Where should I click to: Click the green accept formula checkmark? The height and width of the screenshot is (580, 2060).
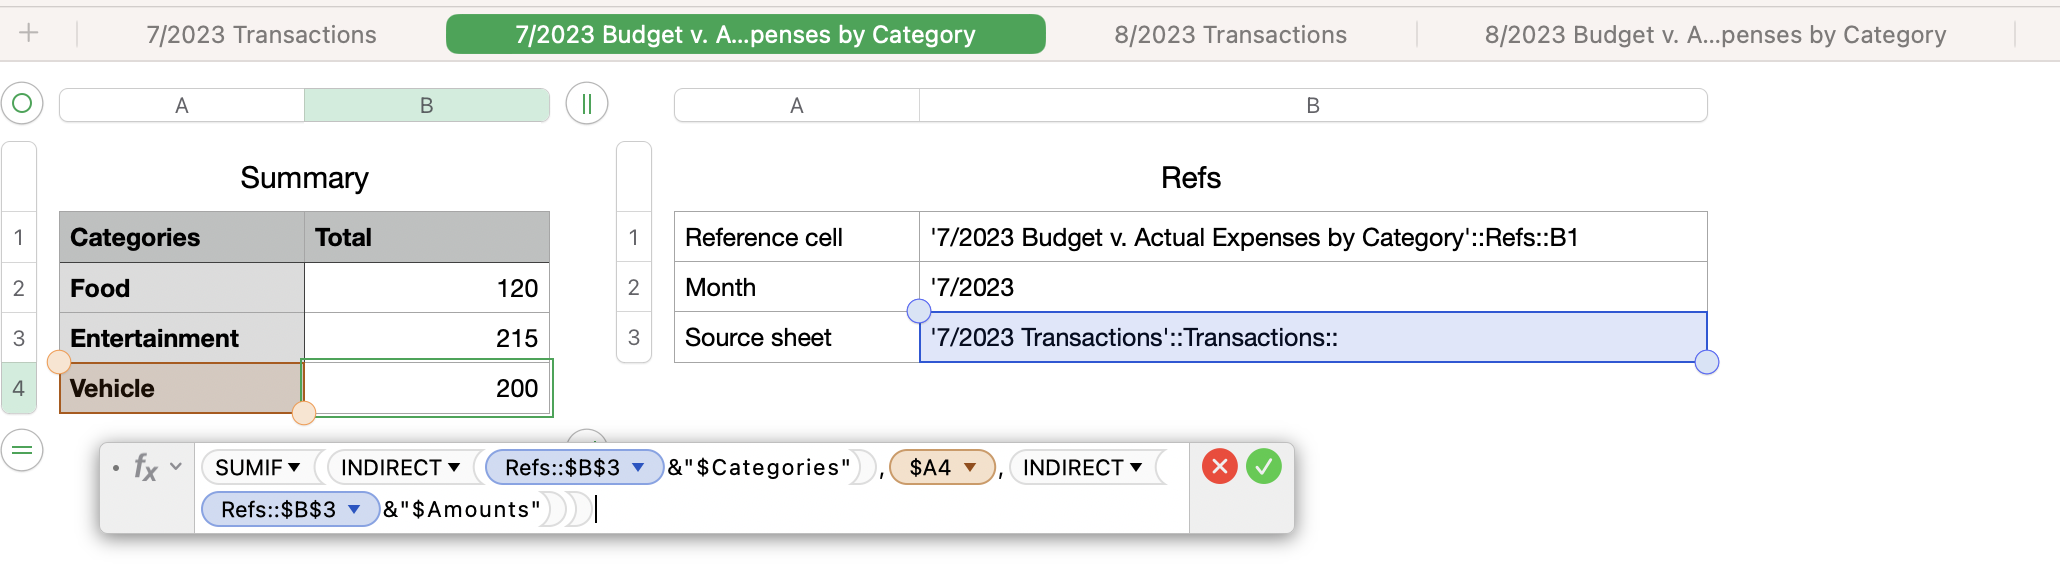pos(1264,467)
